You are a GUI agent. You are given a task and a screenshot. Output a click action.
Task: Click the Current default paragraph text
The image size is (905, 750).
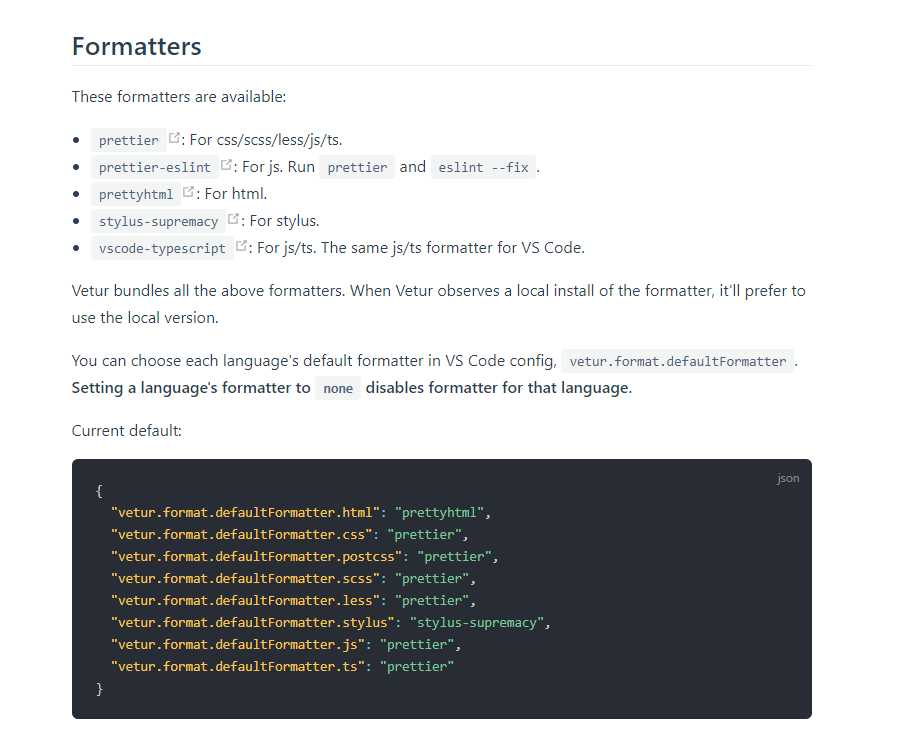point(126,431)
